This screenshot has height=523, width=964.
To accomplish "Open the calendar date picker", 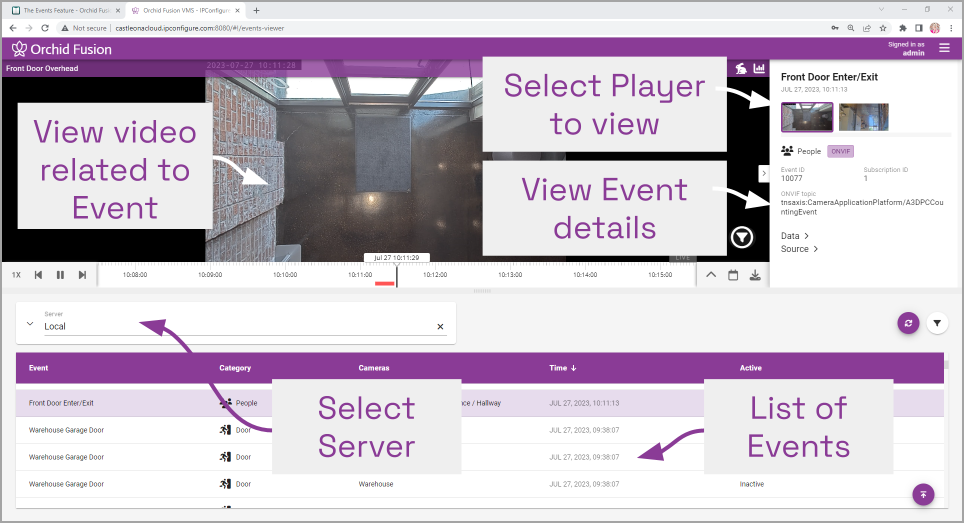I will click(733, 275).
